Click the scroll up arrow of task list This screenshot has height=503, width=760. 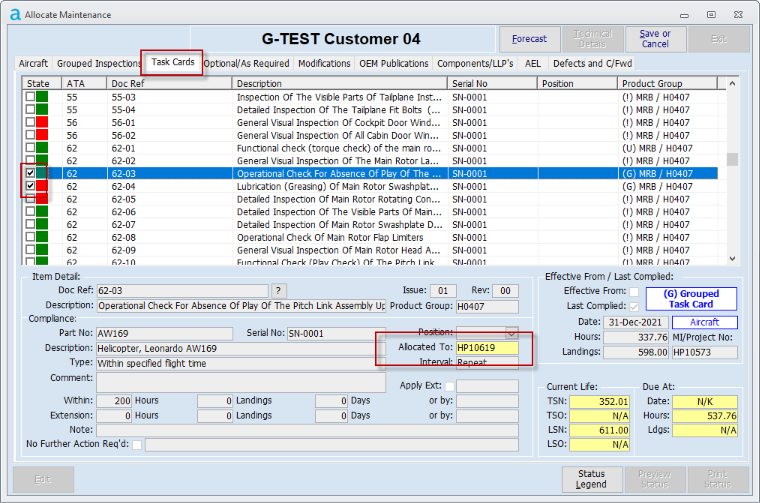732,84
